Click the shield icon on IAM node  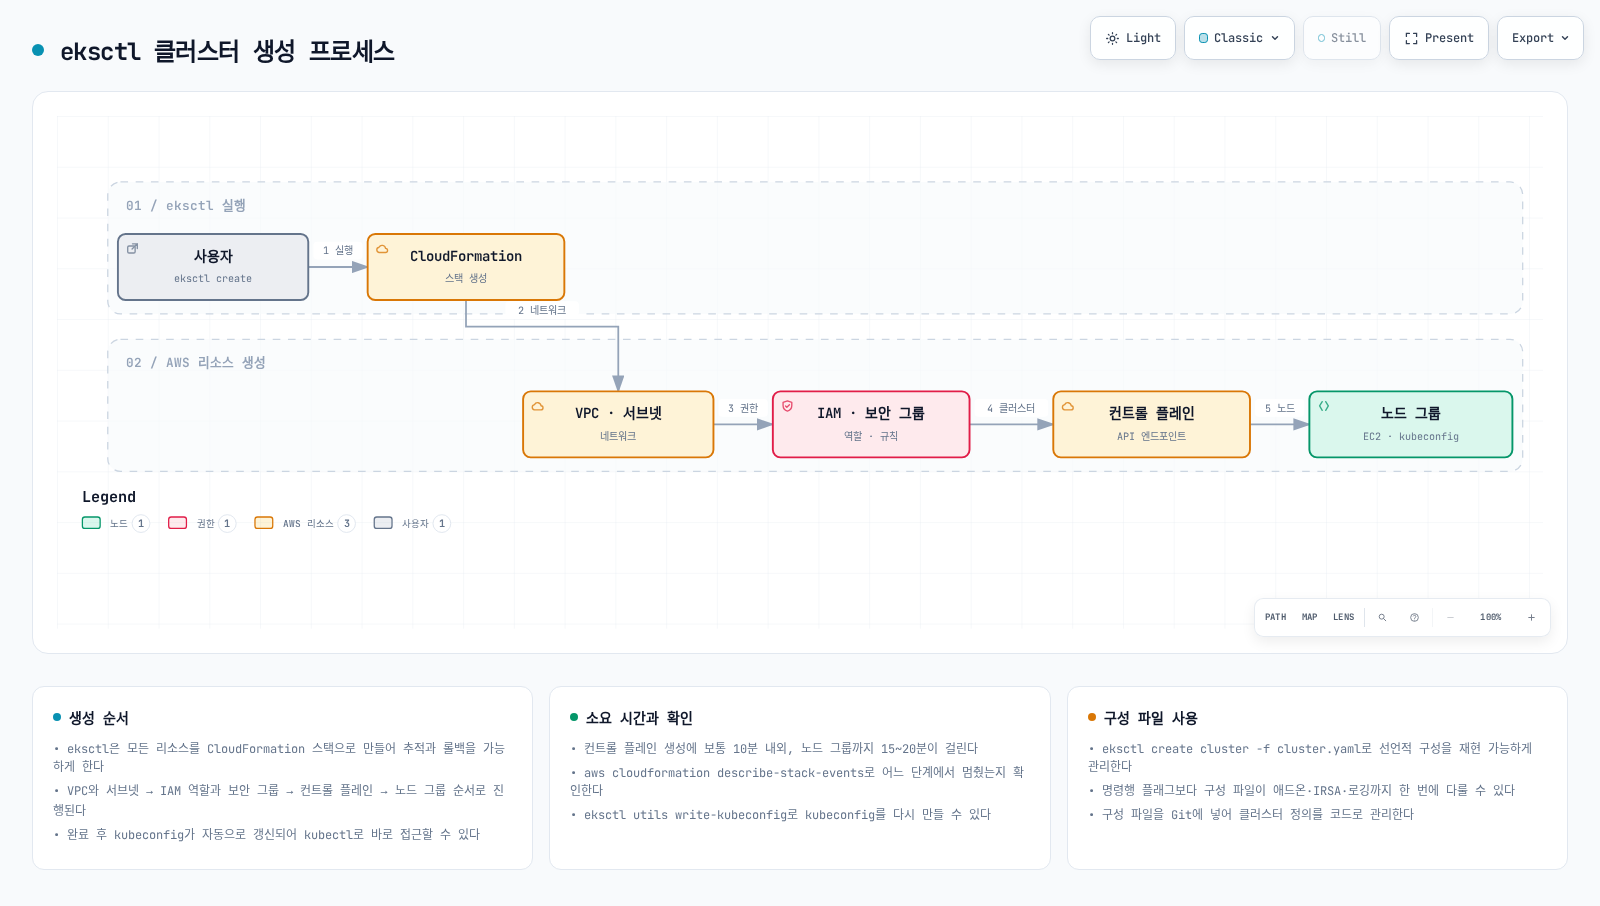(787, 406)
